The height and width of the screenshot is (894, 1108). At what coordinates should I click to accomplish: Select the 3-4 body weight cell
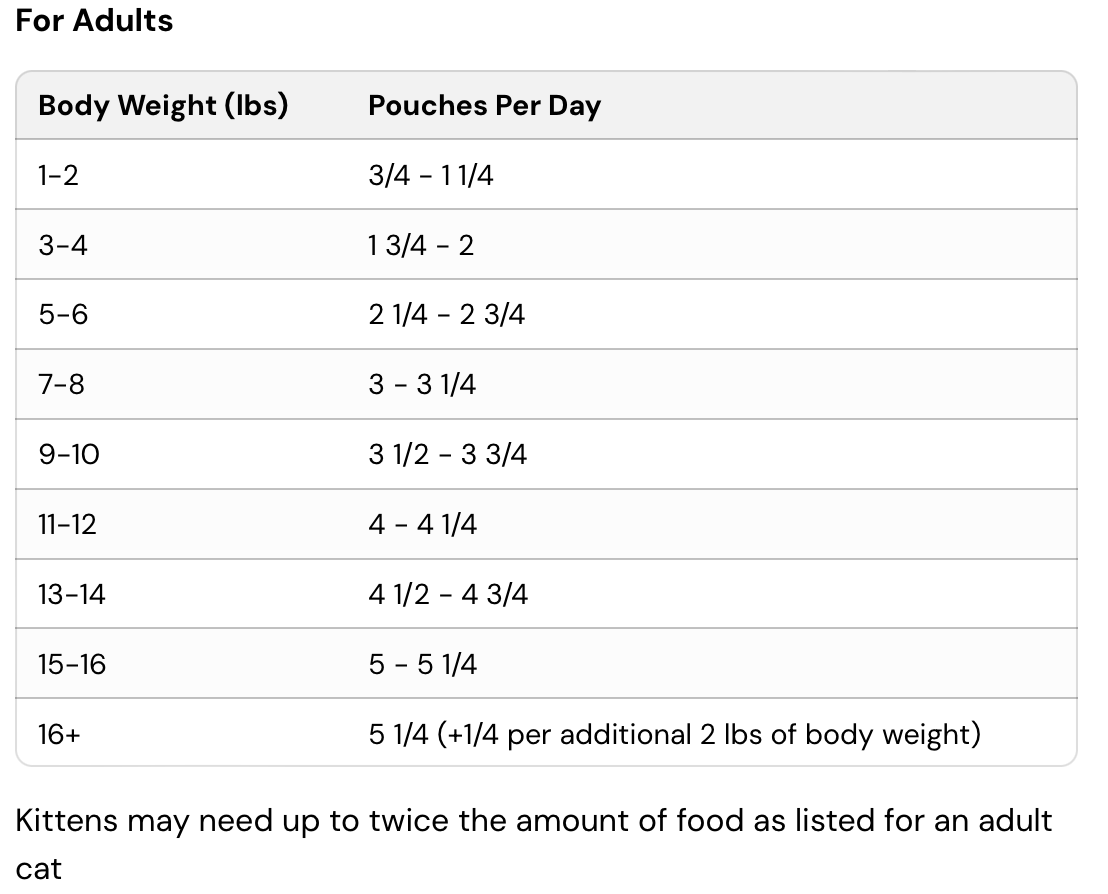(x=63, y=245)
